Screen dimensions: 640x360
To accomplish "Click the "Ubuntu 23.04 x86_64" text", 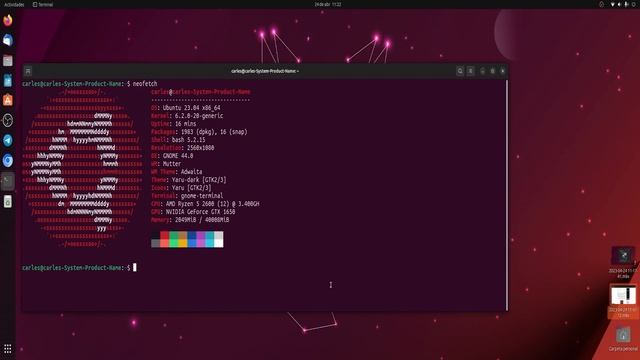I will pyautogui.click(x=191, y=108).
